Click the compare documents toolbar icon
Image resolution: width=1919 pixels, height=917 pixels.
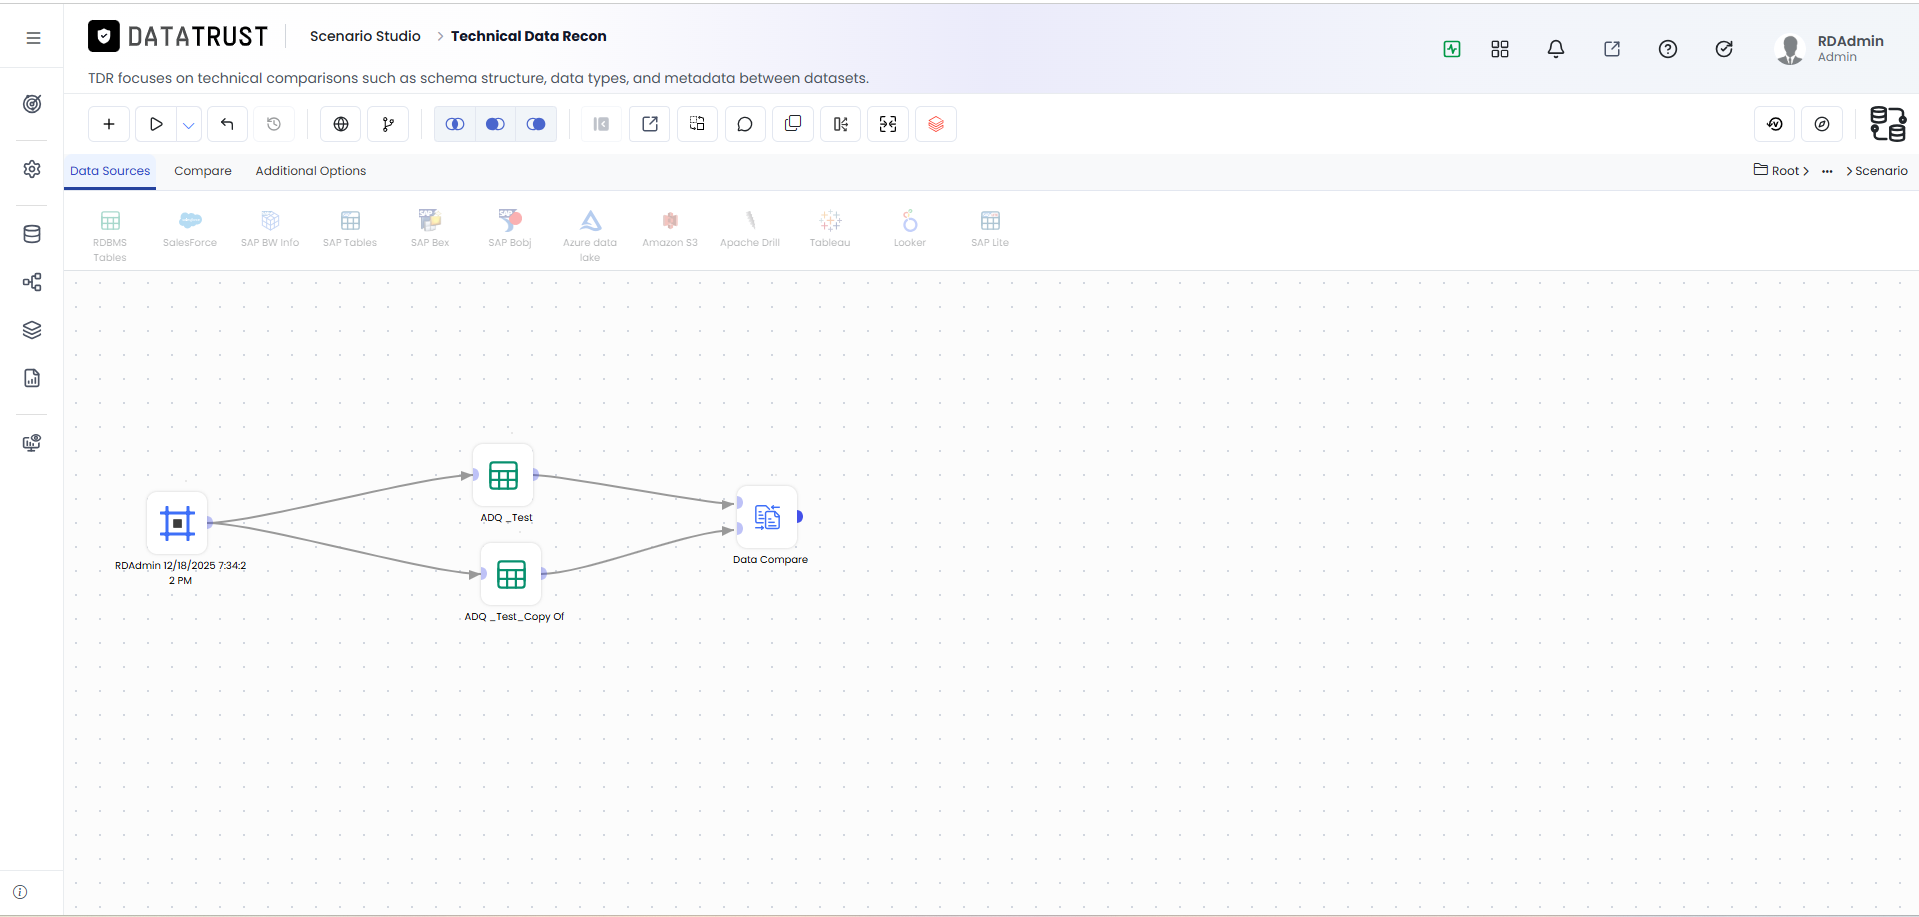tap(697, 124)
